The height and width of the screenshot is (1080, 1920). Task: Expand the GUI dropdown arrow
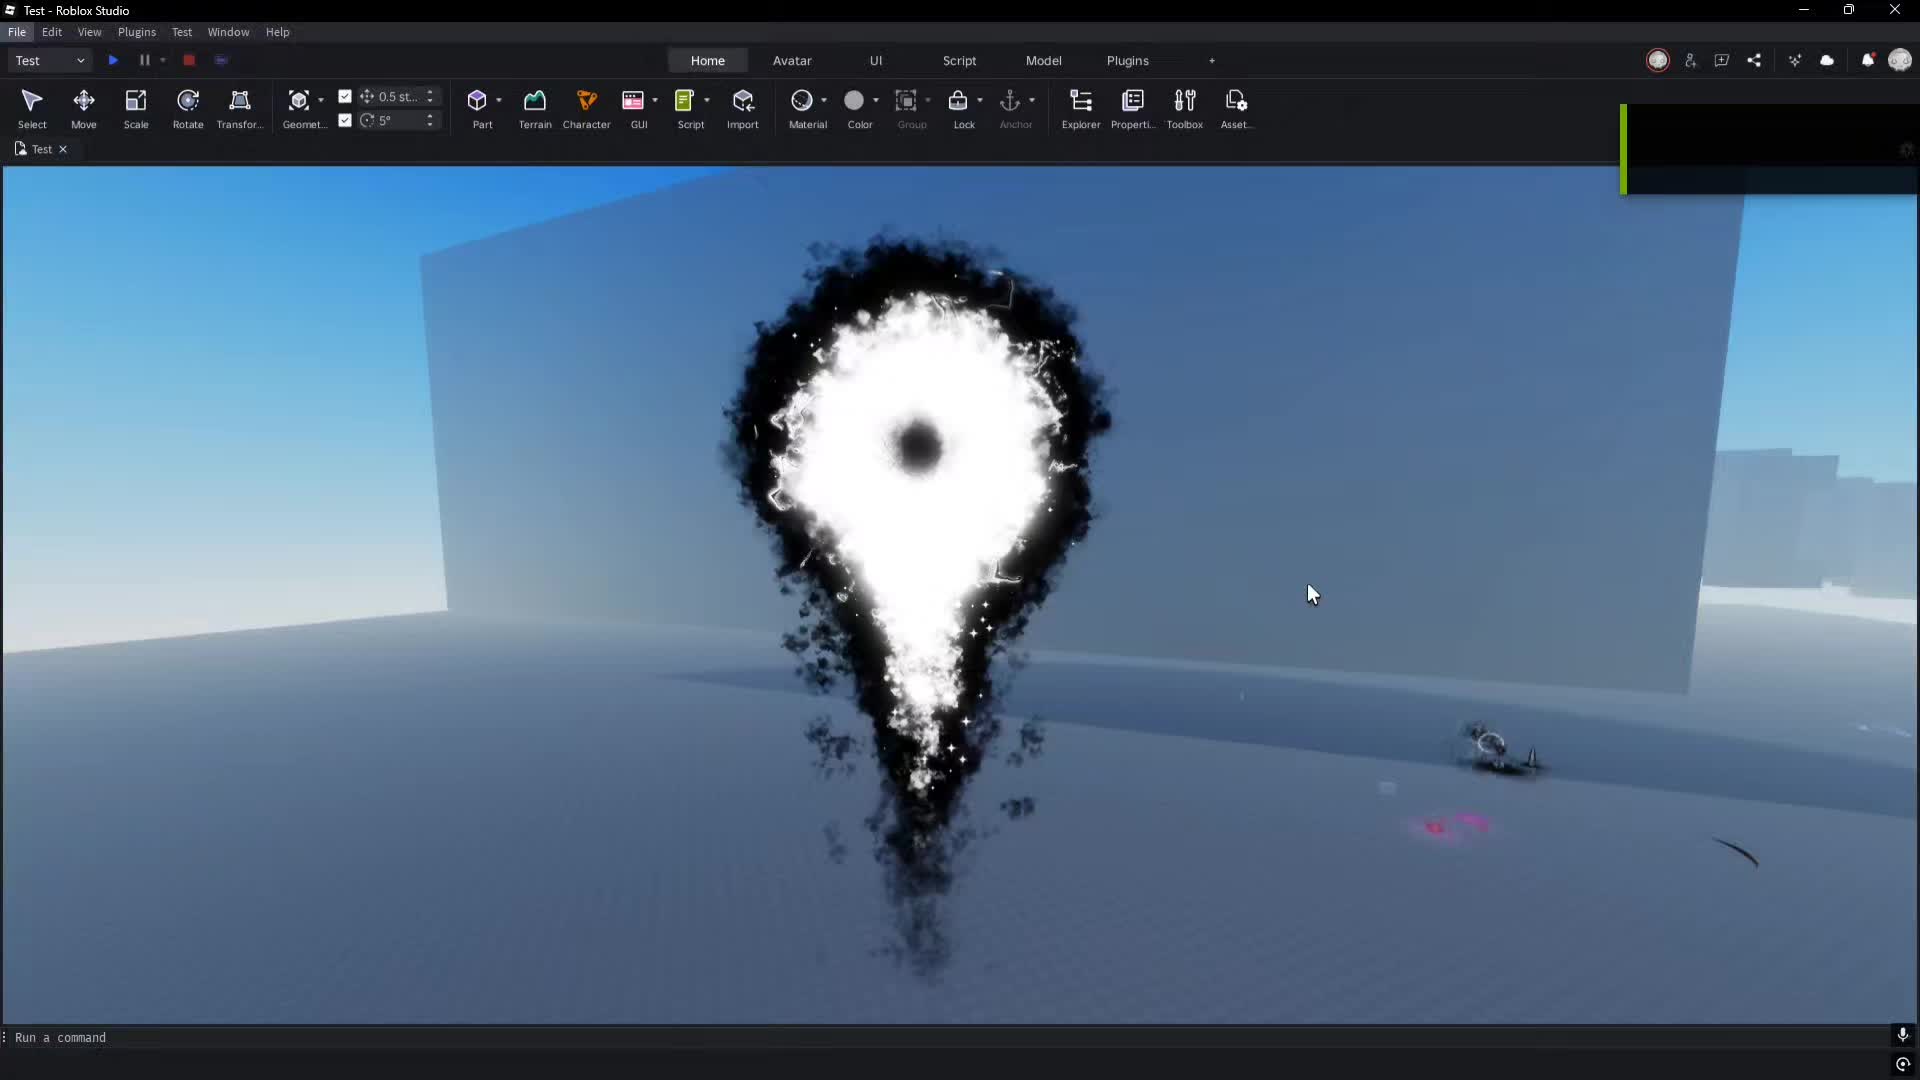point(655,101)
